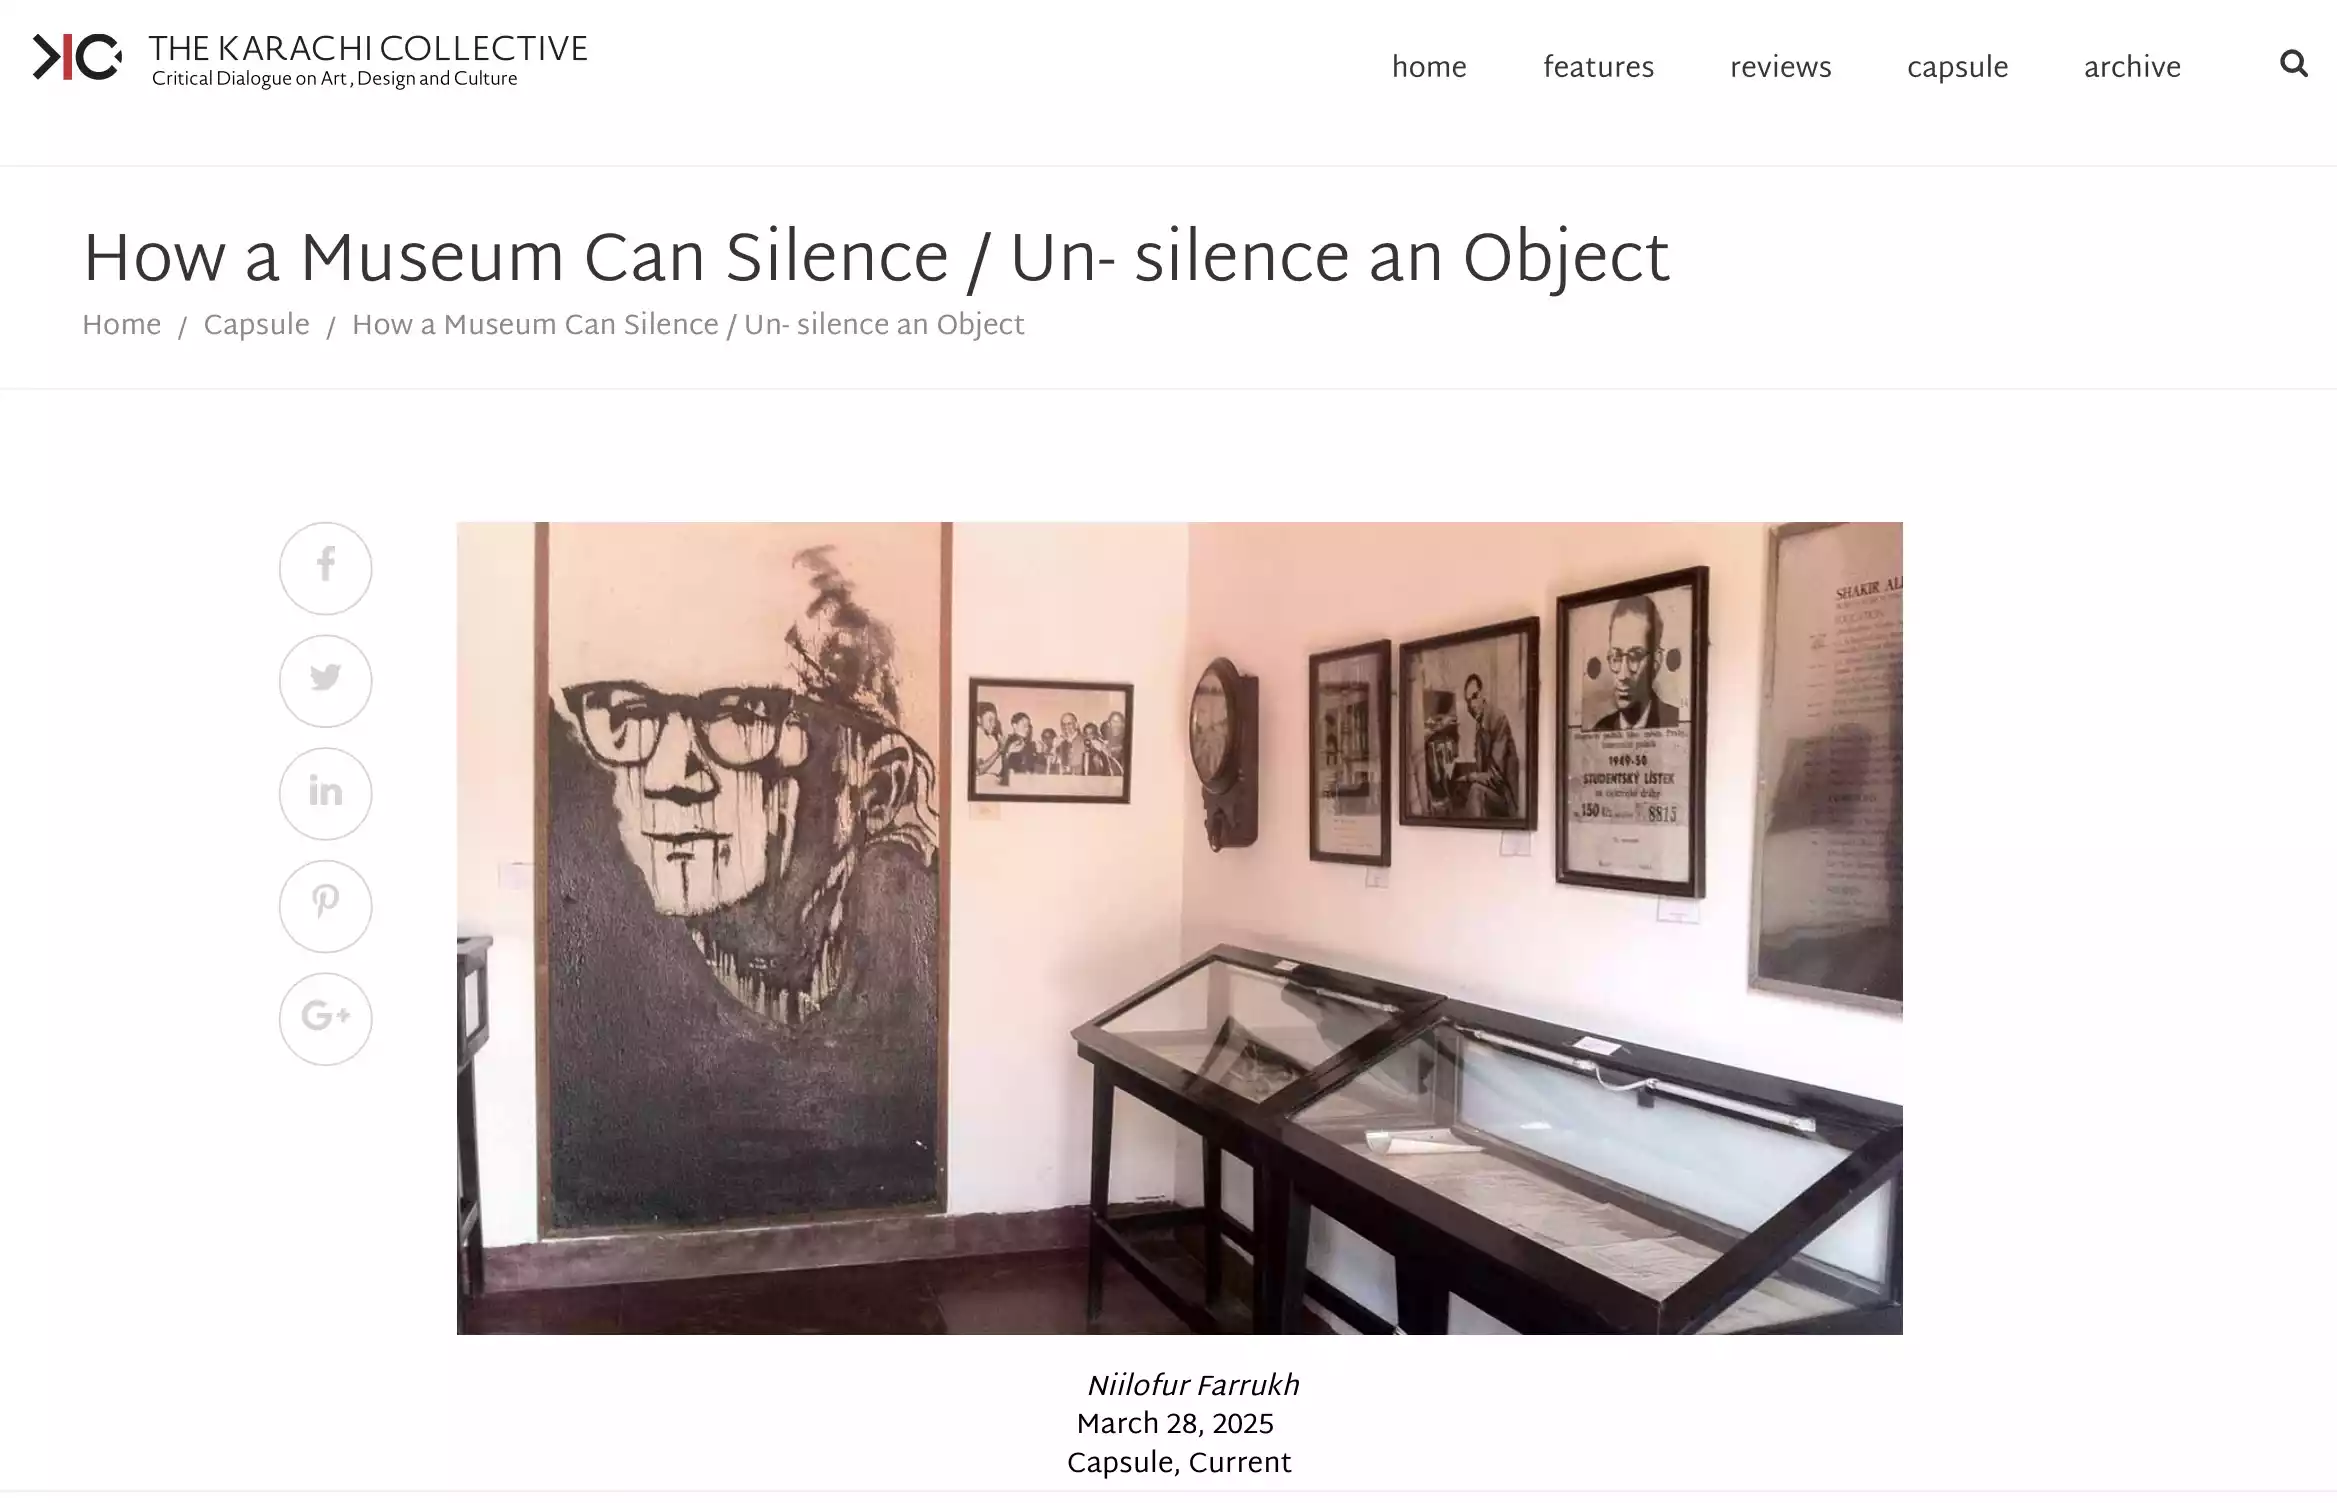Screen dimensions: 2337x1503
Task: Share the article on LinkedIn
Action: (325, 794)
